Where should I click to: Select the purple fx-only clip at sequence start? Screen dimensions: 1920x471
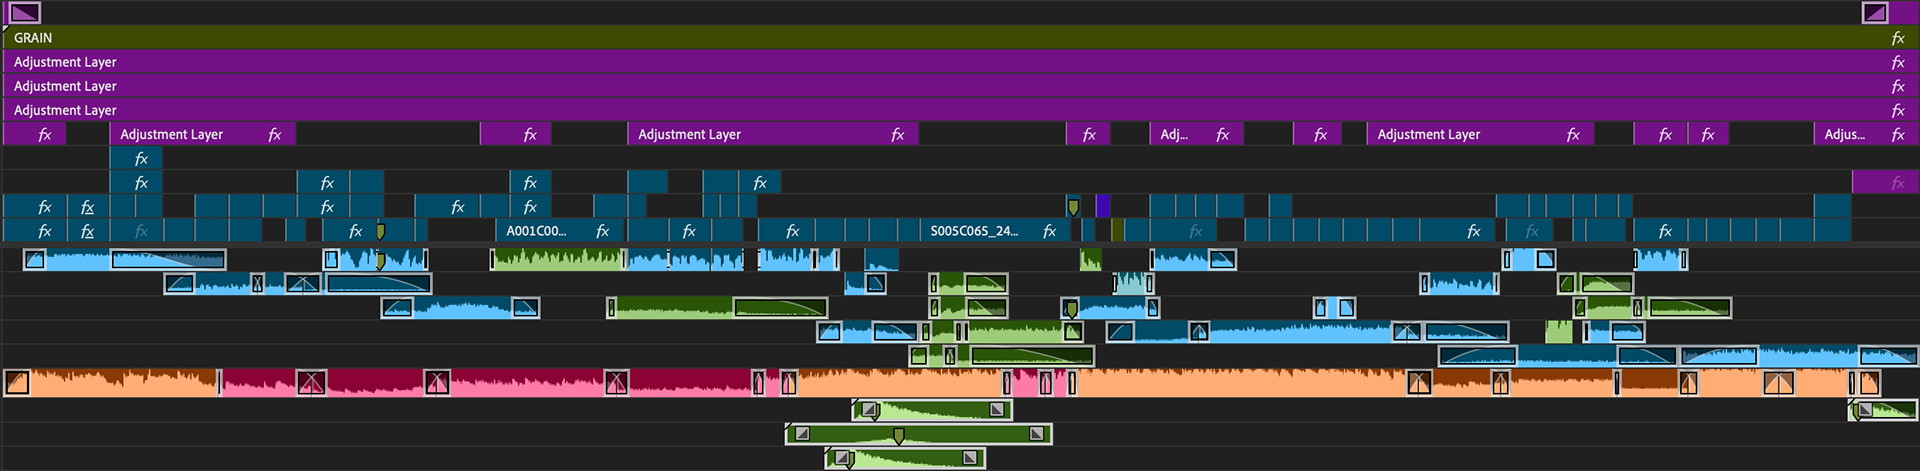[34, 134]
